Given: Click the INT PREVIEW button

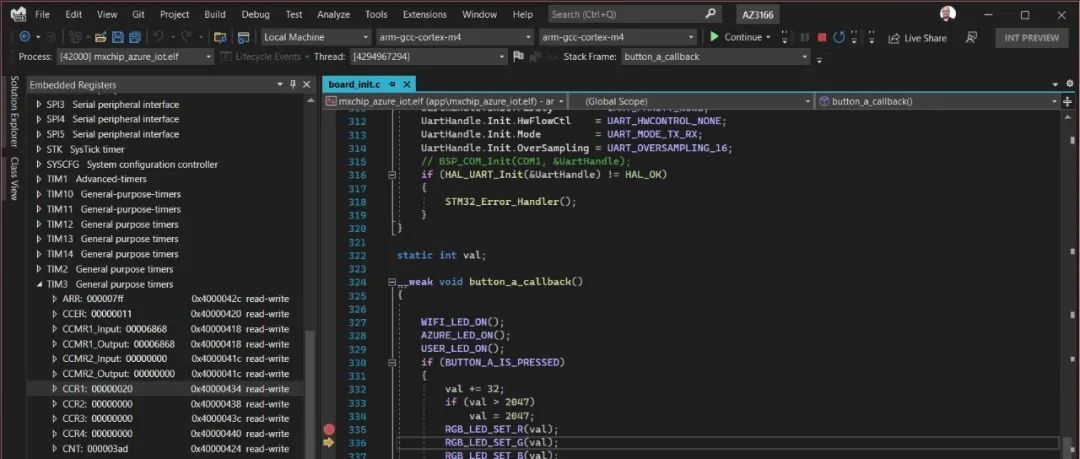Looking at the screenshot, I should [1031, 38].
